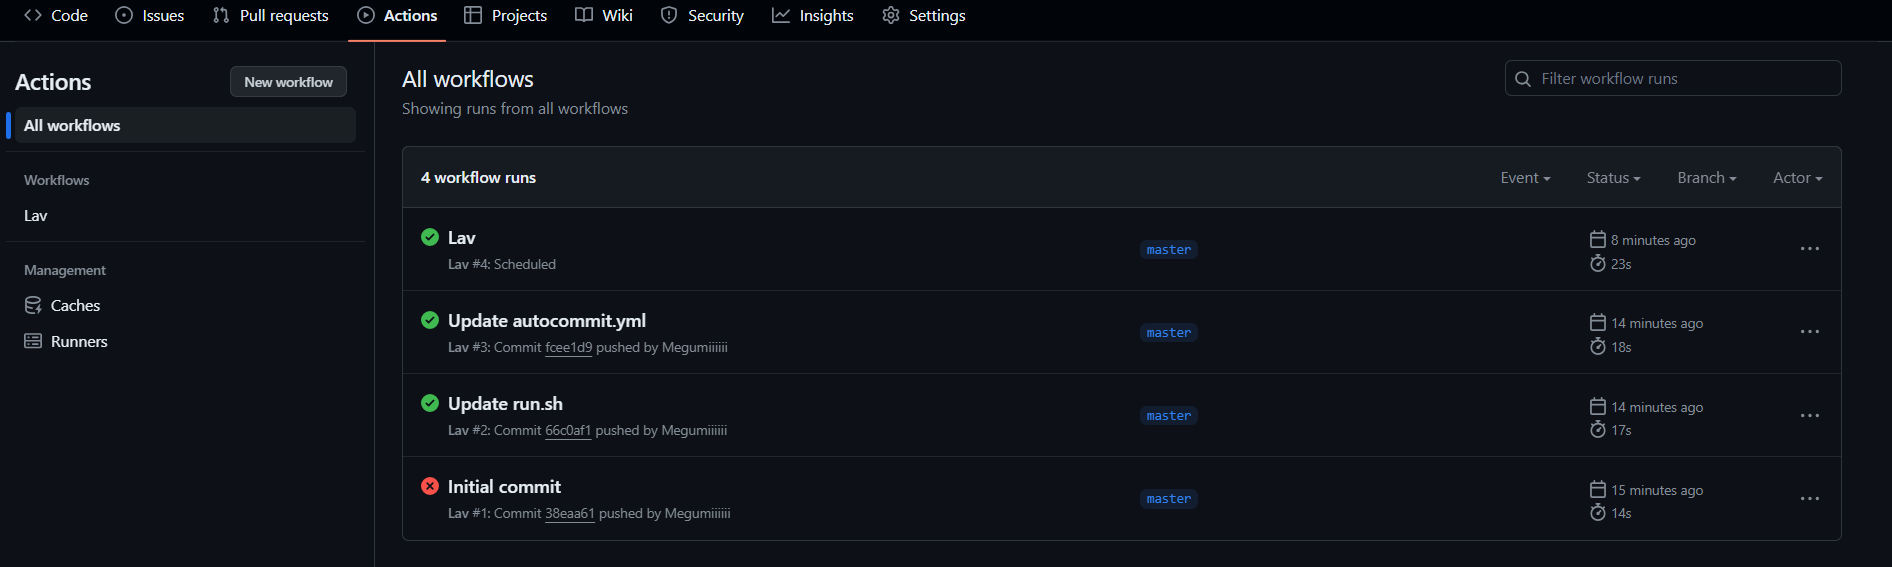1892x567 pixels.
Task: Open the Update autocommit.yml workflow run
Action: tap(546, 320)
